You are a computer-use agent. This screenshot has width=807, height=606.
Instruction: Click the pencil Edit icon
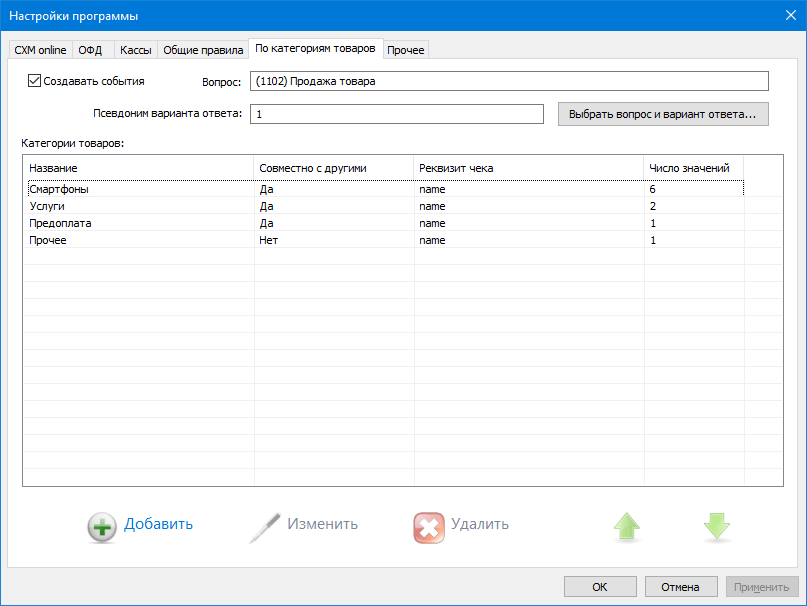pos(265,527)
